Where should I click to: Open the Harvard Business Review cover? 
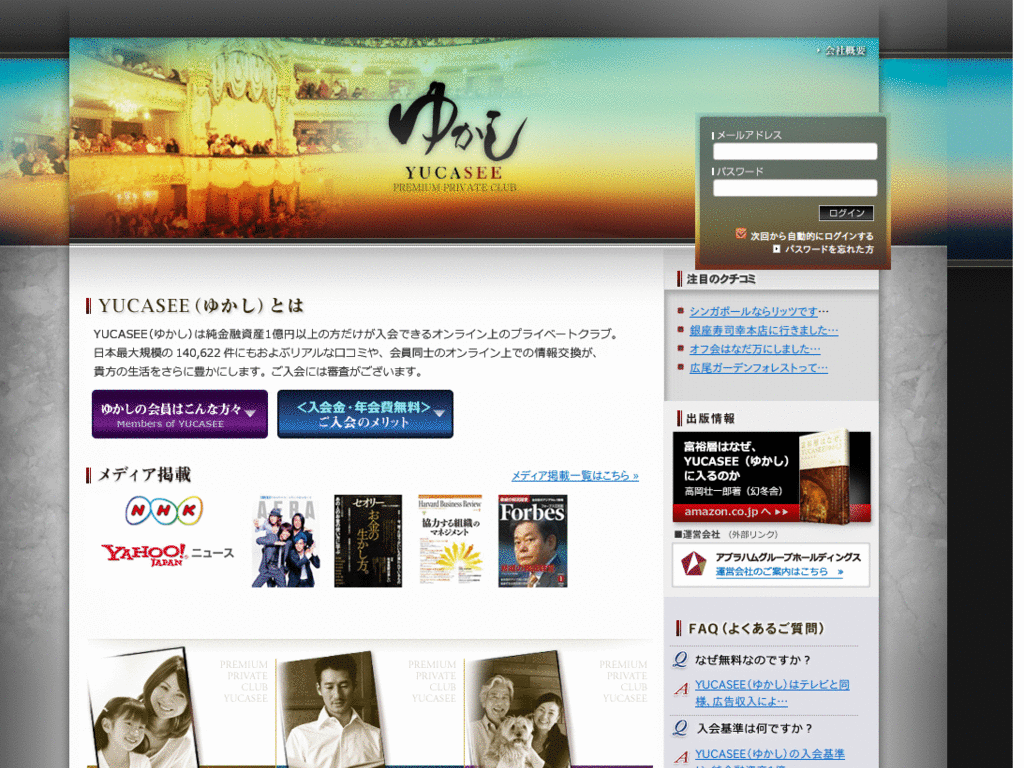pos(450,541)
